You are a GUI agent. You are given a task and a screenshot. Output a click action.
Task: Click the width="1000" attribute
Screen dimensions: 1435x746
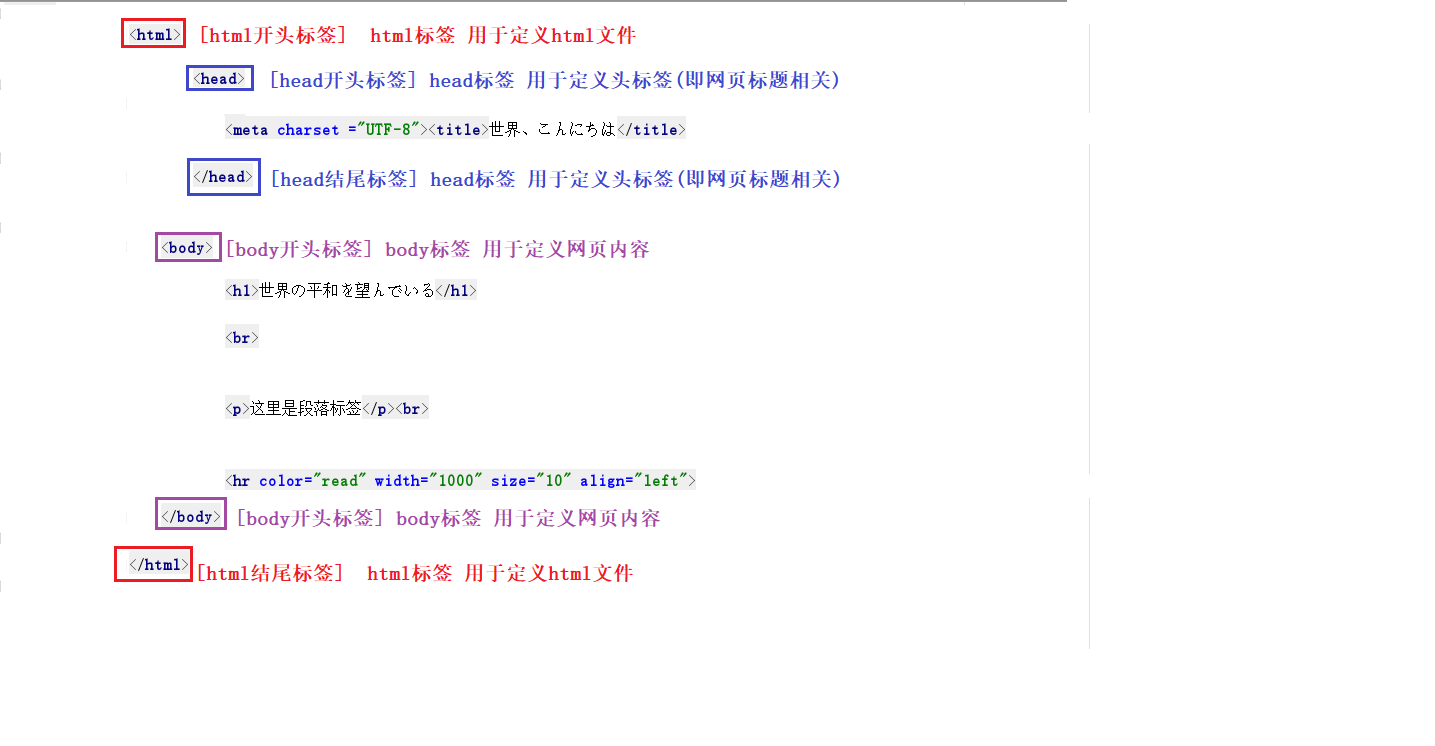[x=429, y=481]
